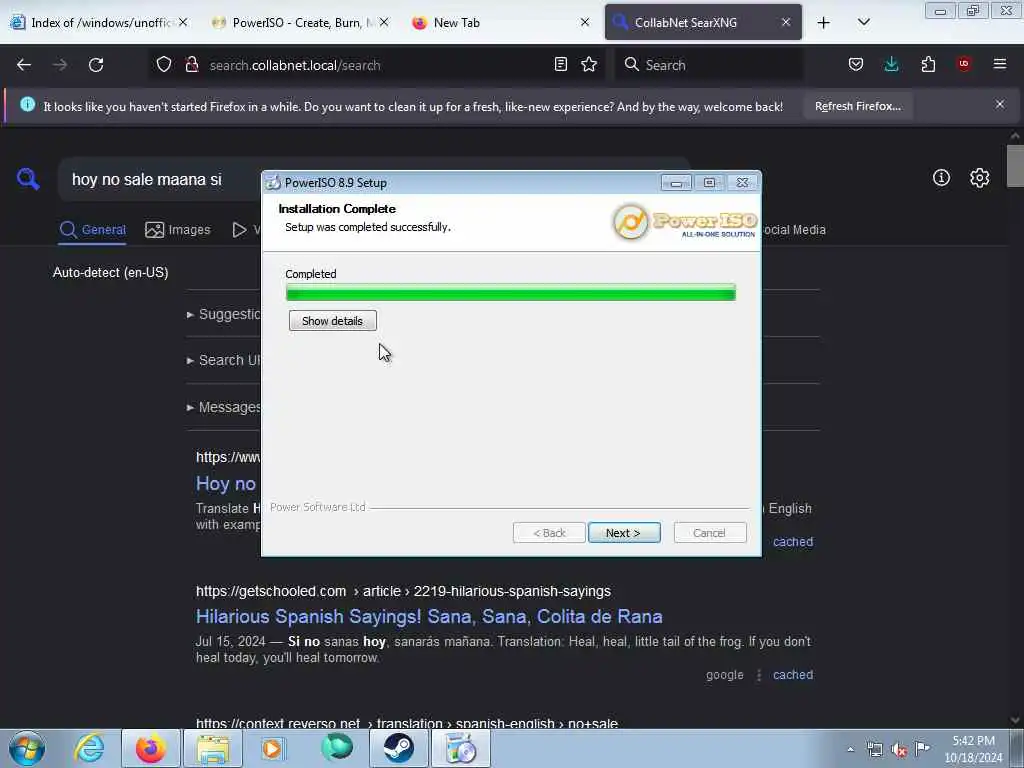Screen dimensions: 1024x768
Task: Open the Extensions puzzle icon
Action: [x=928, y=64]
